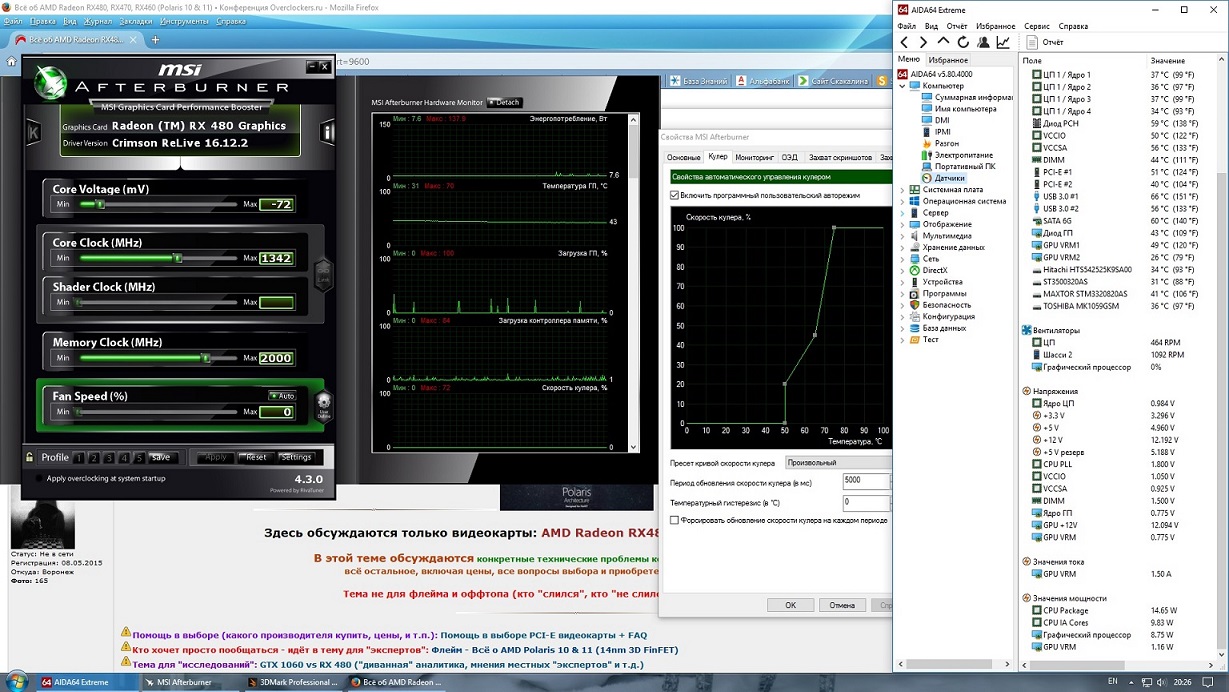1229x692 pixels.
Task: Select Afterburner profile slot 5
Action: [139, 458]
